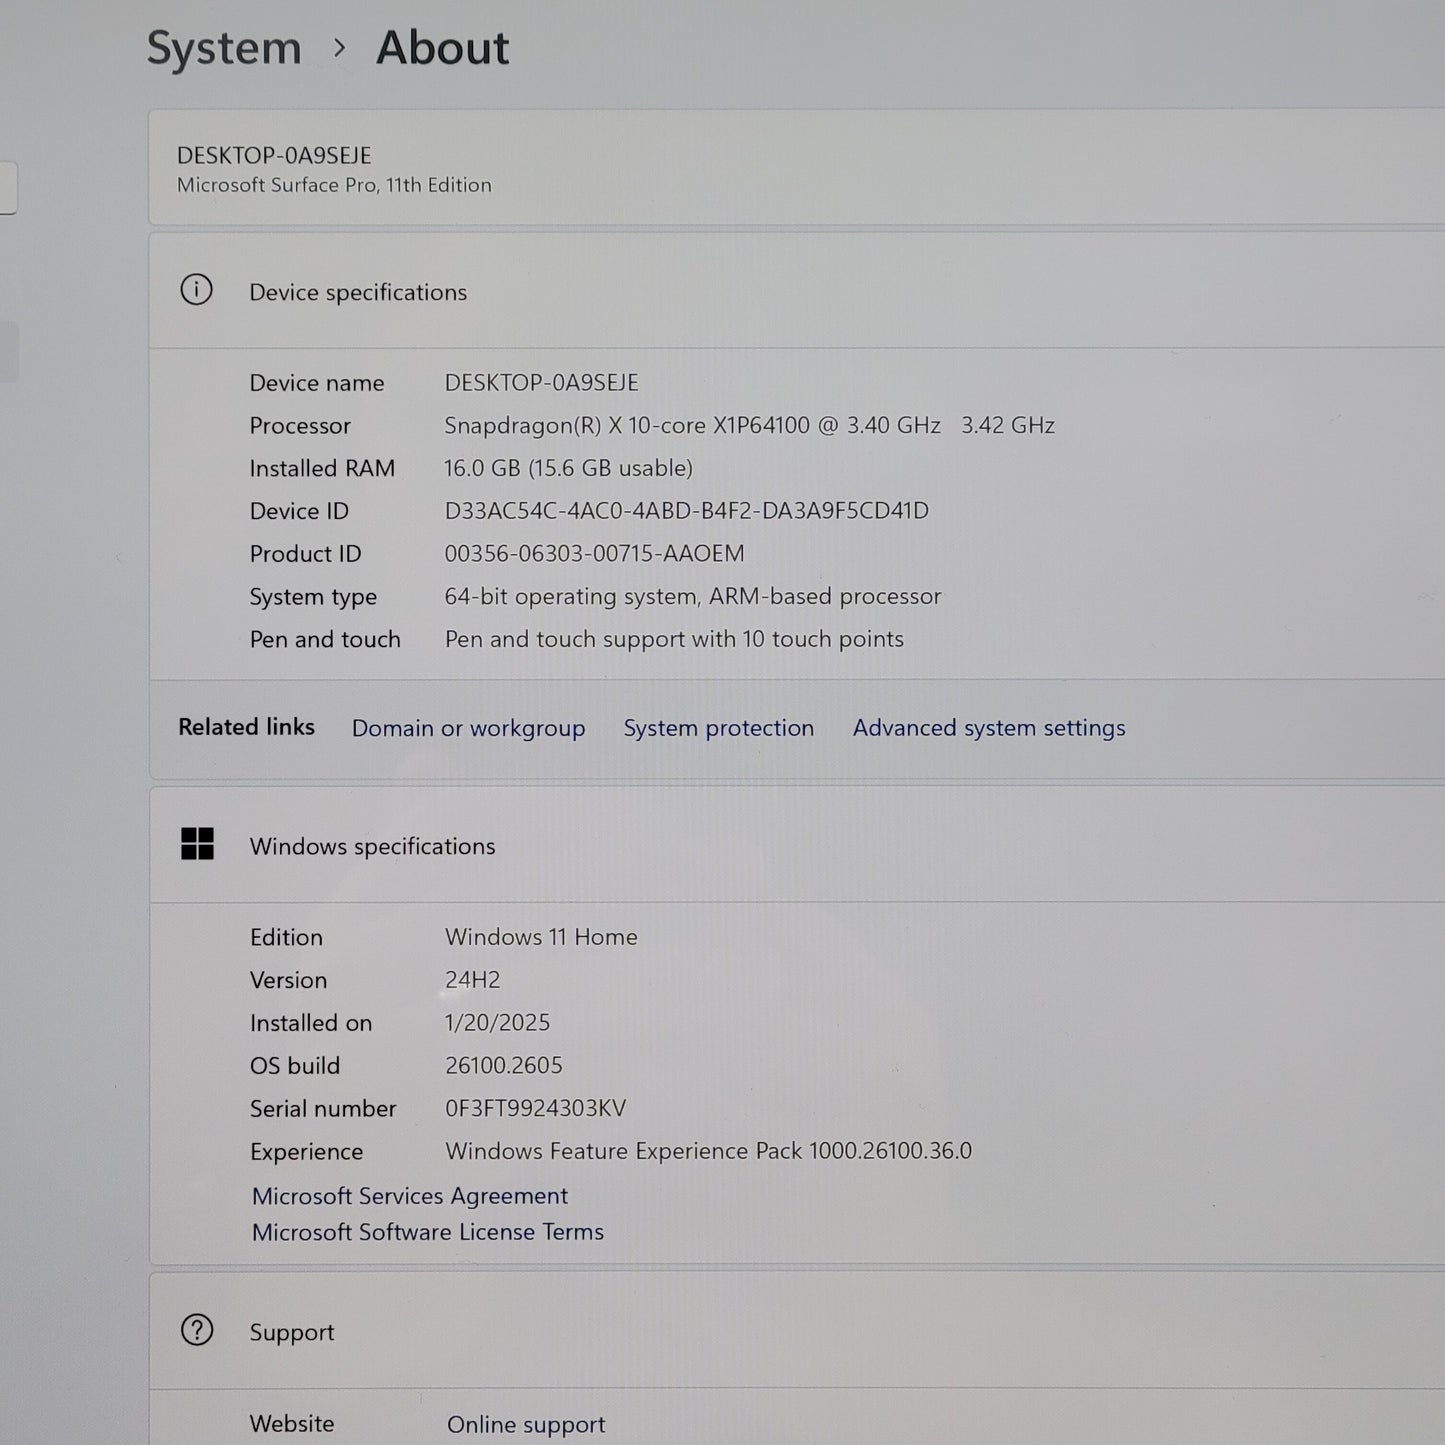
Task: Select the Product ID 00356-06303-00715-AAOEM
Action: click(594, 554)
